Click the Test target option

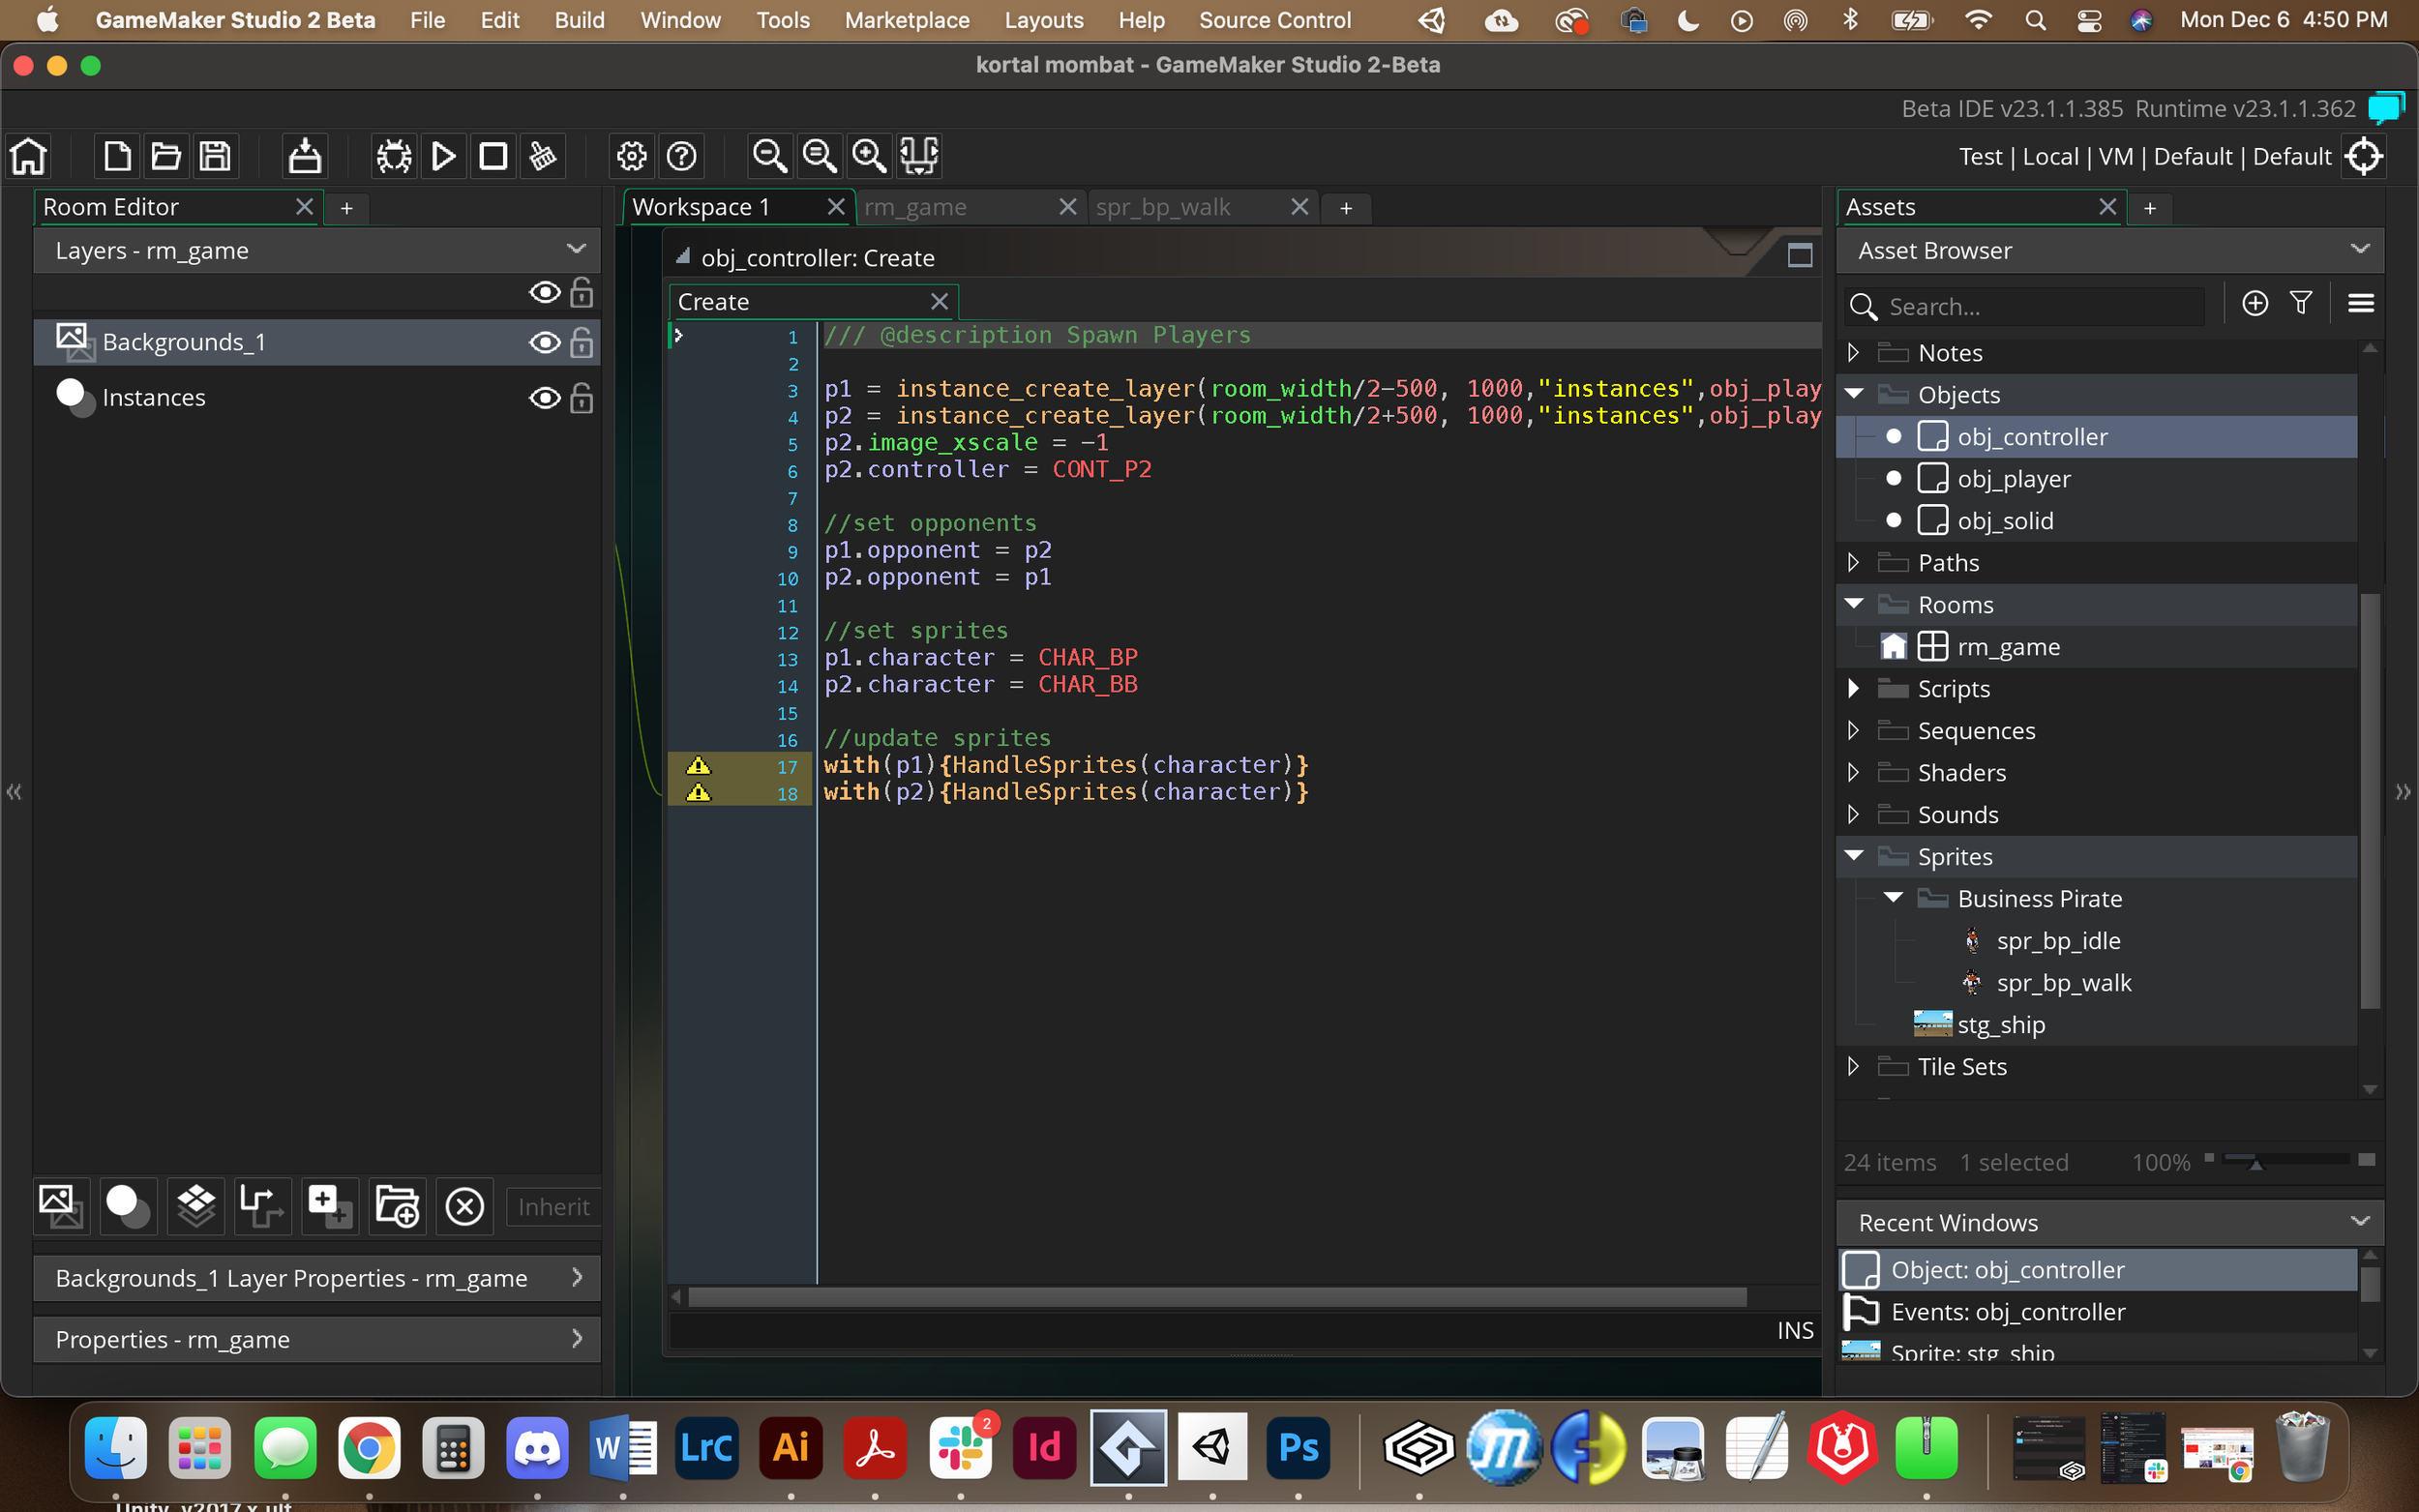tap(1980, 157)
